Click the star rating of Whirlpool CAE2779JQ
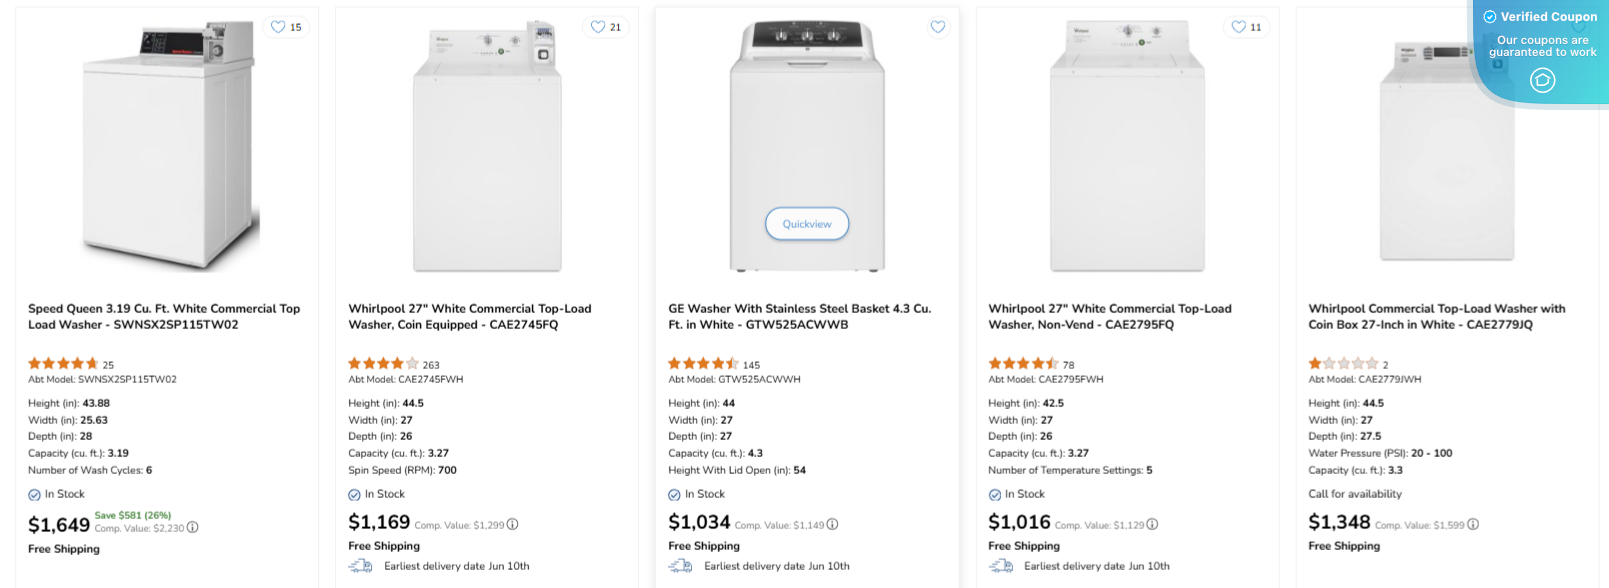This screenshot has height=588, width=1609. [x=1341, y=363]
